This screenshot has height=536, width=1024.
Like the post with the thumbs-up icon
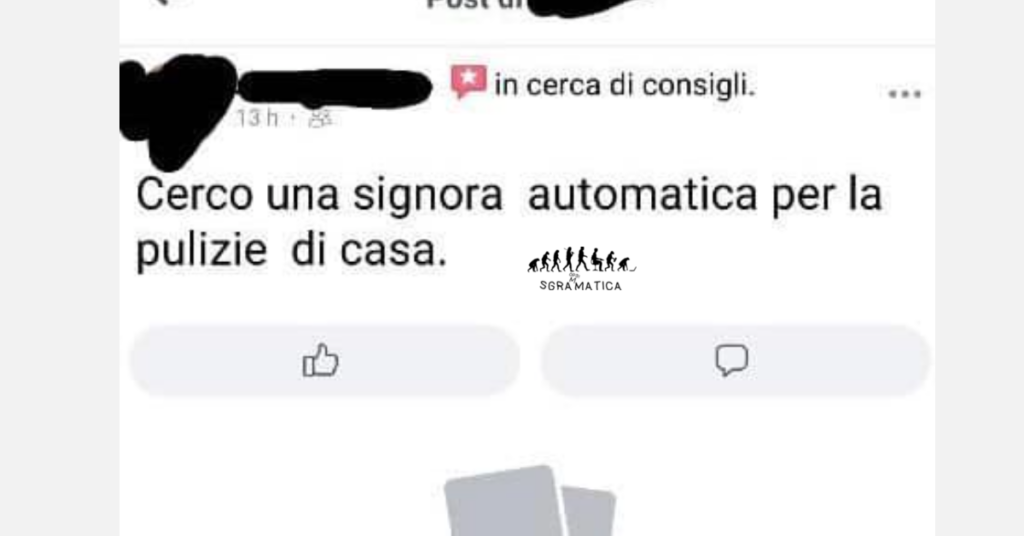click(x=320, y=360)
